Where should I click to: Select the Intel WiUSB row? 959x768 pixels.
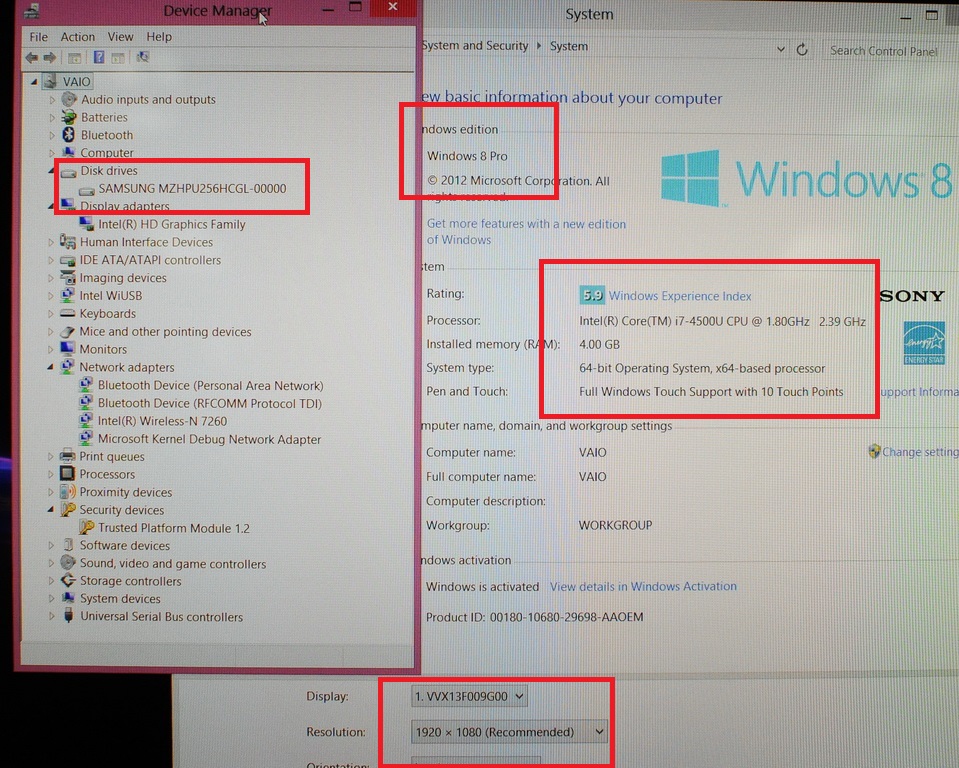111,295
